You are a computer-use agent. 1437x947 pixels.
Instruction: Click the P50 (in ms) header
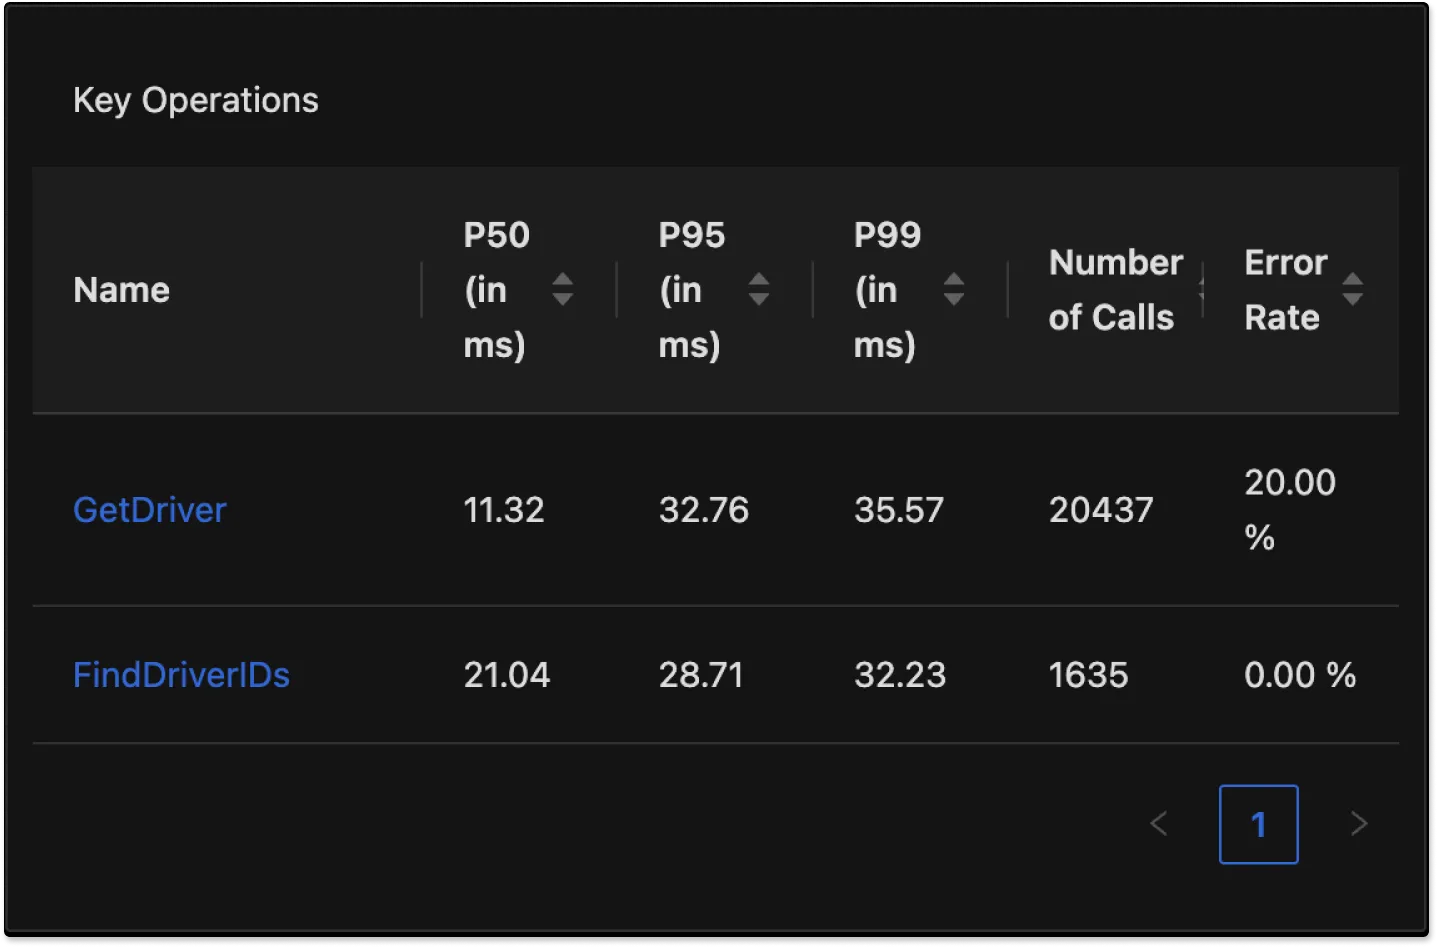(497, 290)
